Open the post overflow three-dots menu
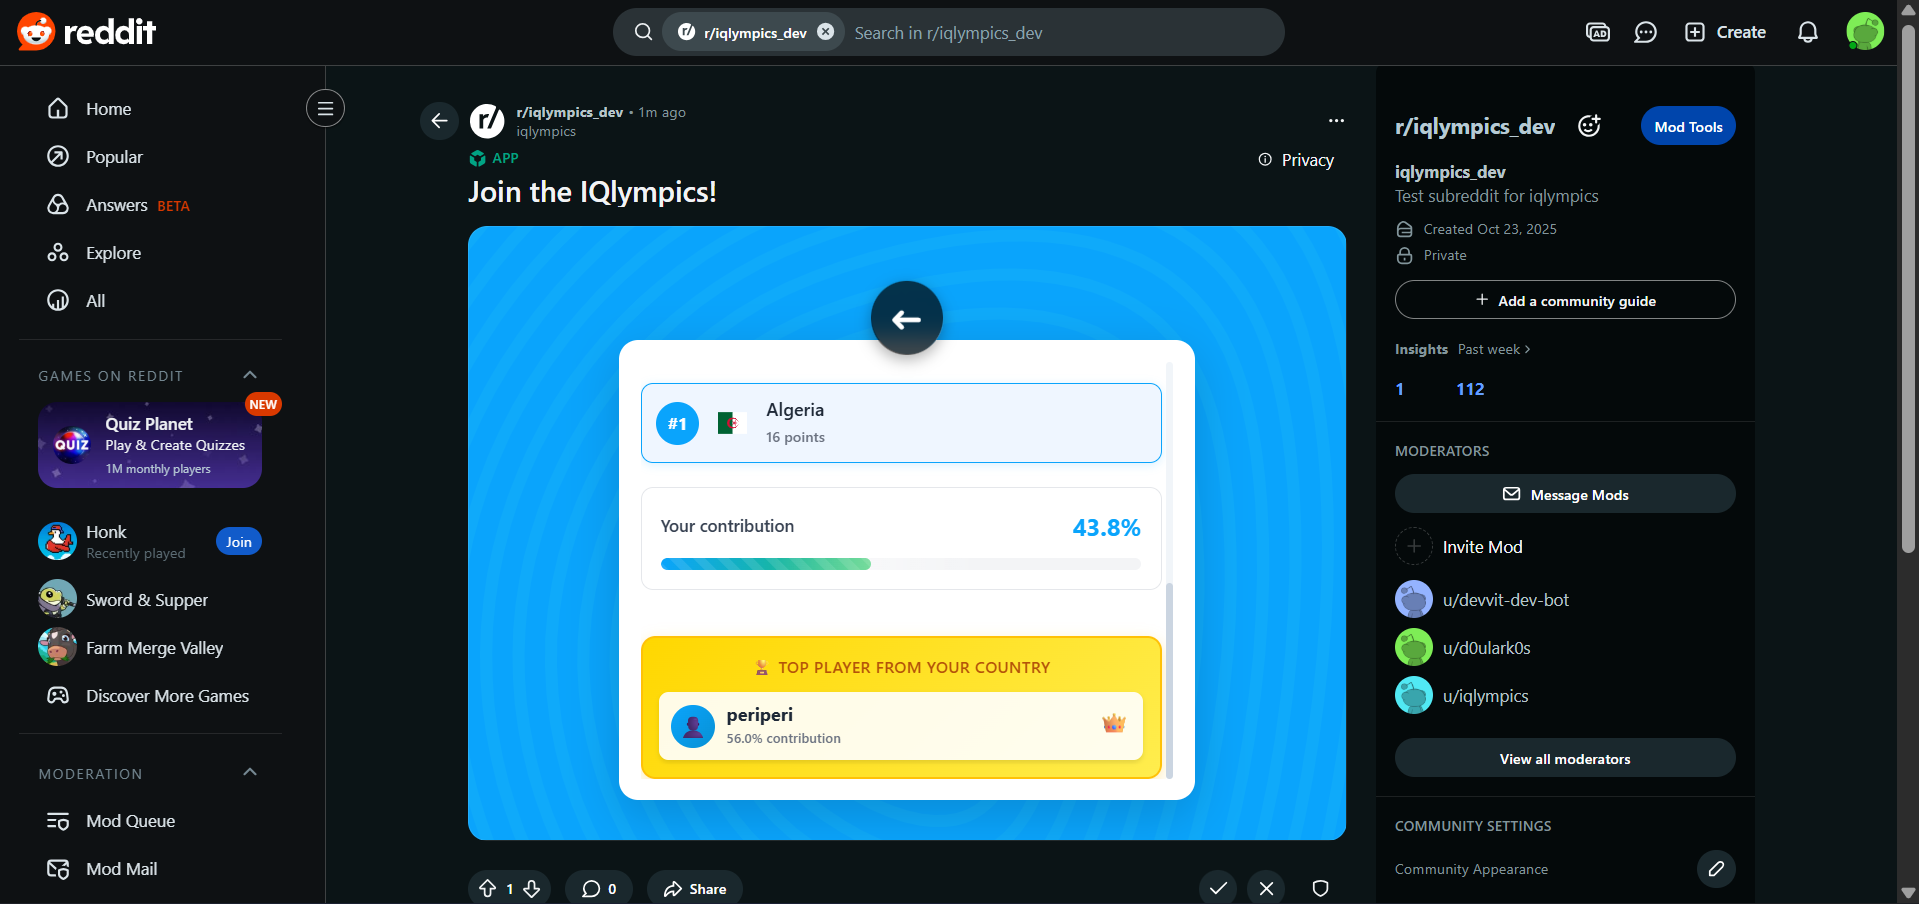The width and height of the screenshot is (1919, 904). (x=1336, y=121)
